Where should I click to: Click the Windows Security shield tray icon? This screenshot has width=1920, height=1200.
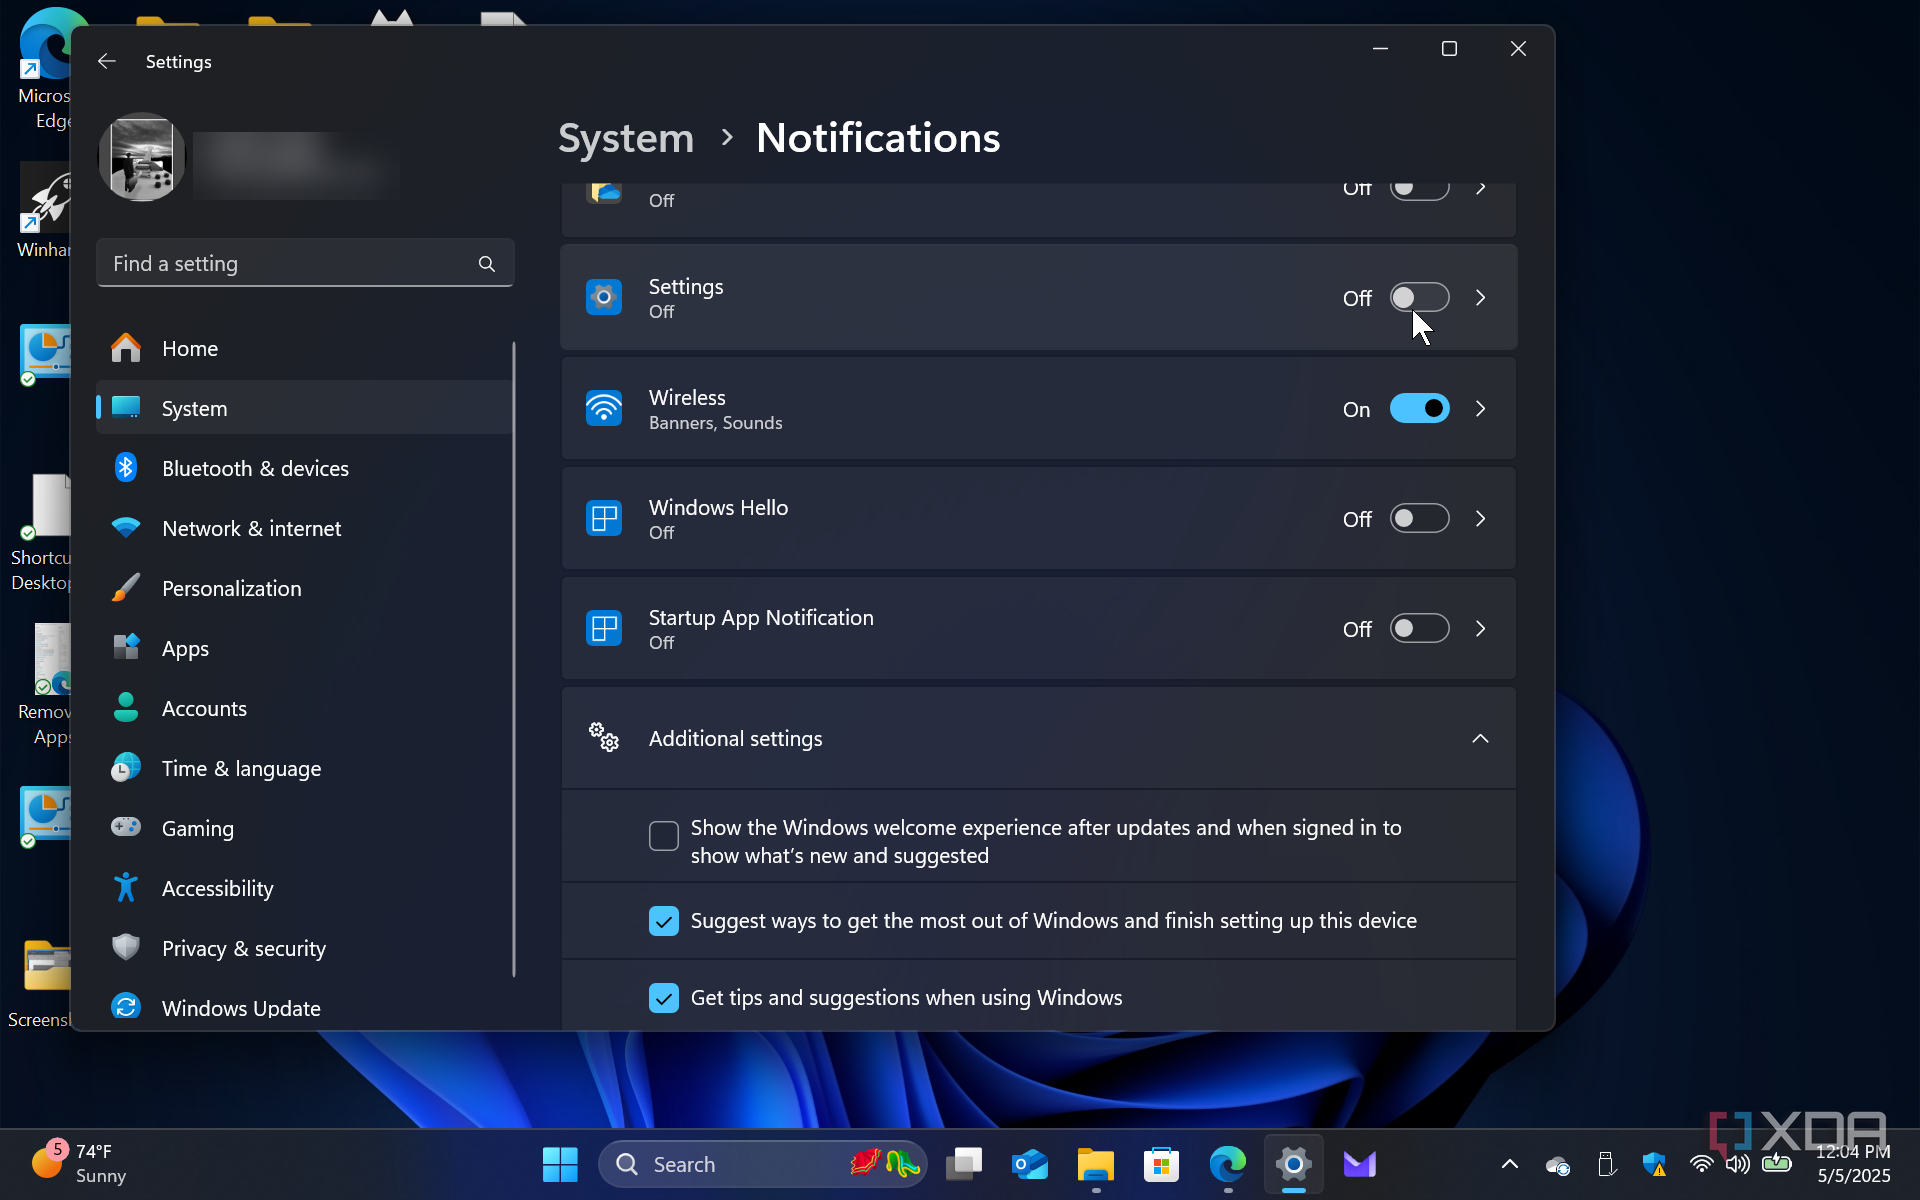(1654, 1165)
